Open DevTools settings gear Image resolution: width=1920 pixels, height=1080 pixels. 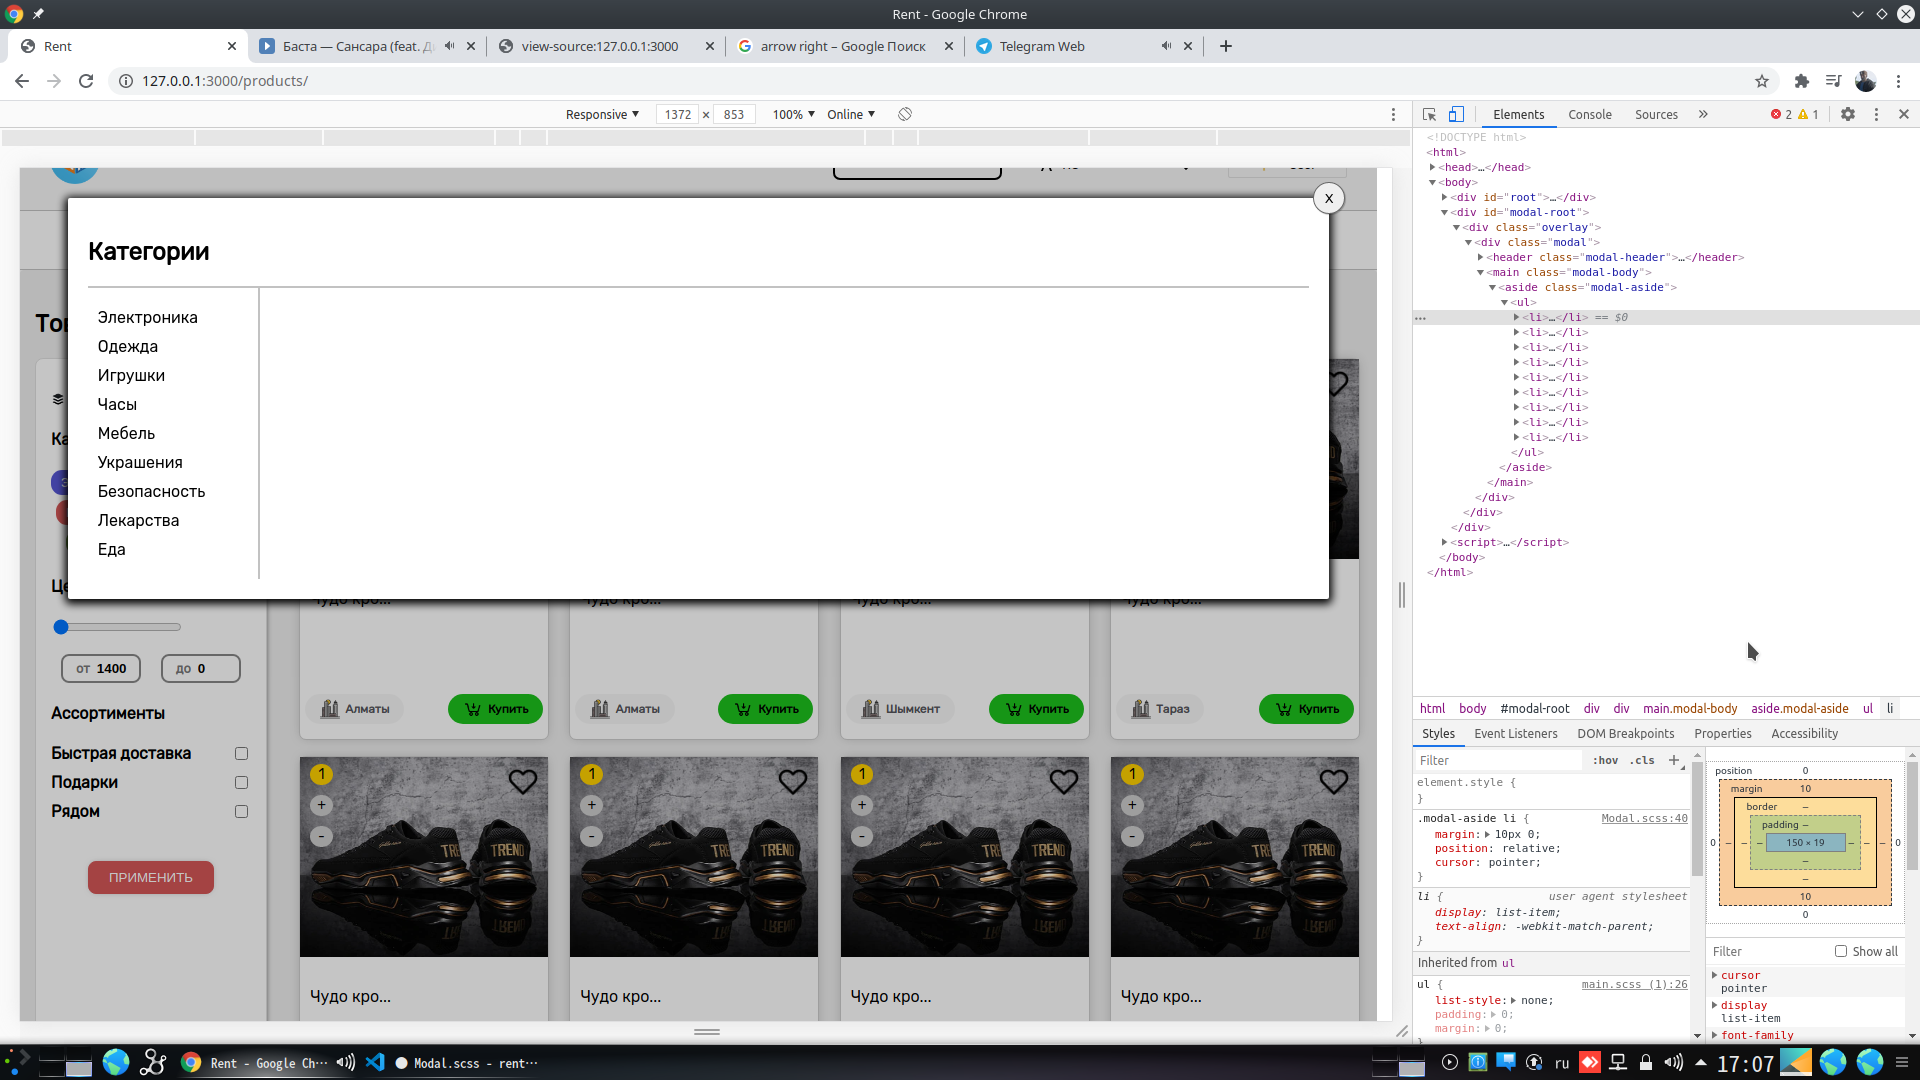click(1848, 114)
